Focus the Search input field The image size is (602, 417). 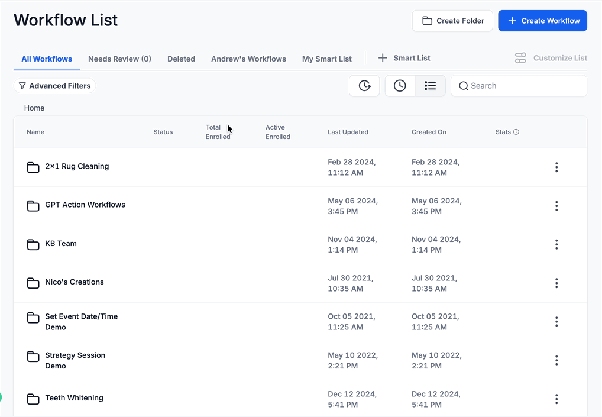[x=519, y=86]
